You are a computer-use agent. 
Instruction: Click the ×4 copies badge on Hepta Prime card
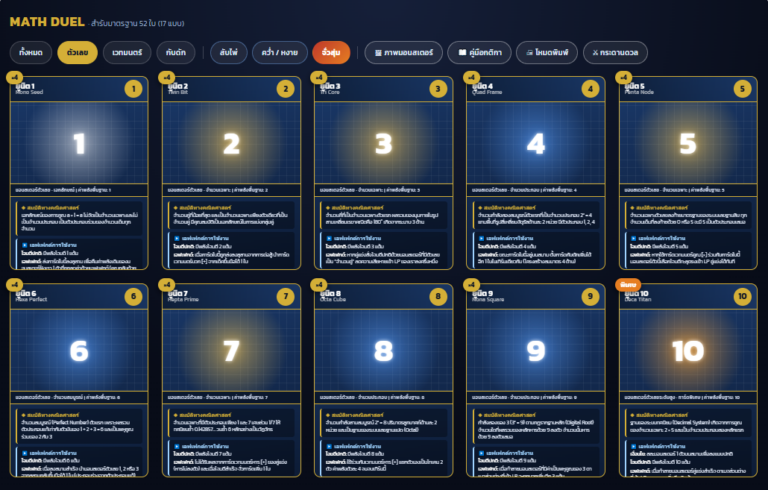(x=167, y=285)
